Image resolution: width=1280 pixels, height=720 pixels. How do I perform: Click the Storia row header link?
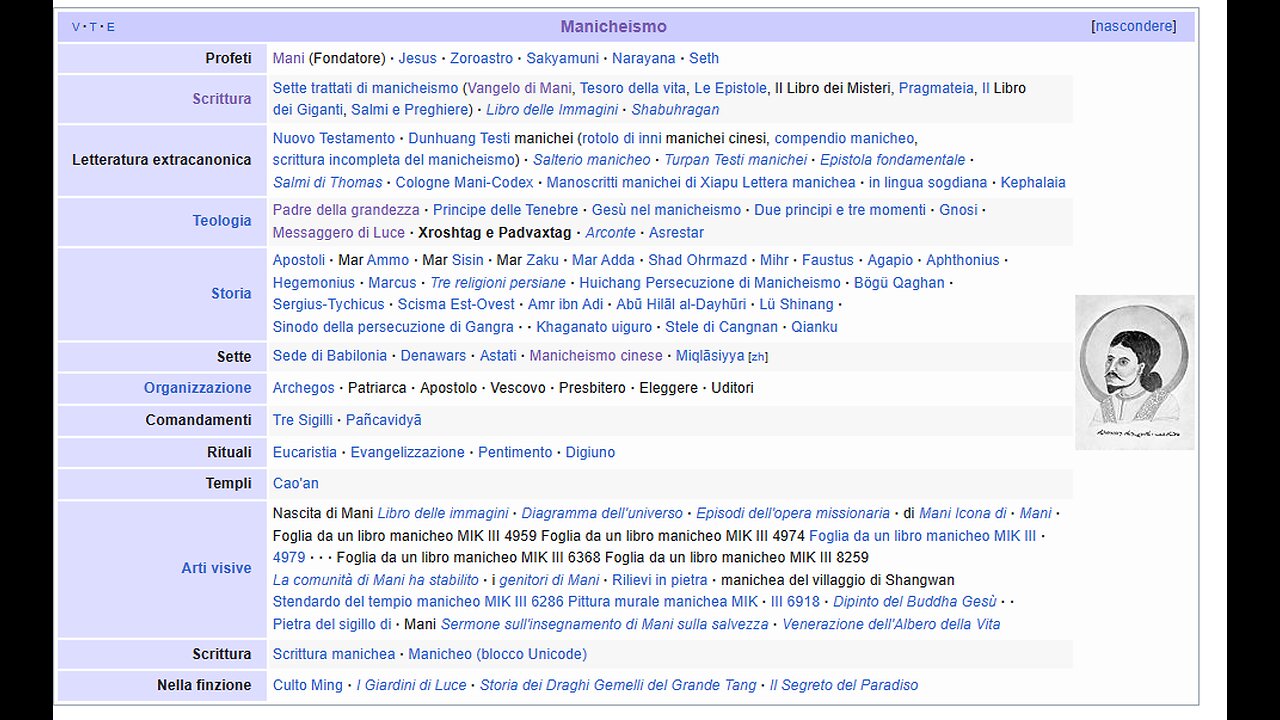(x=231, y=294)
